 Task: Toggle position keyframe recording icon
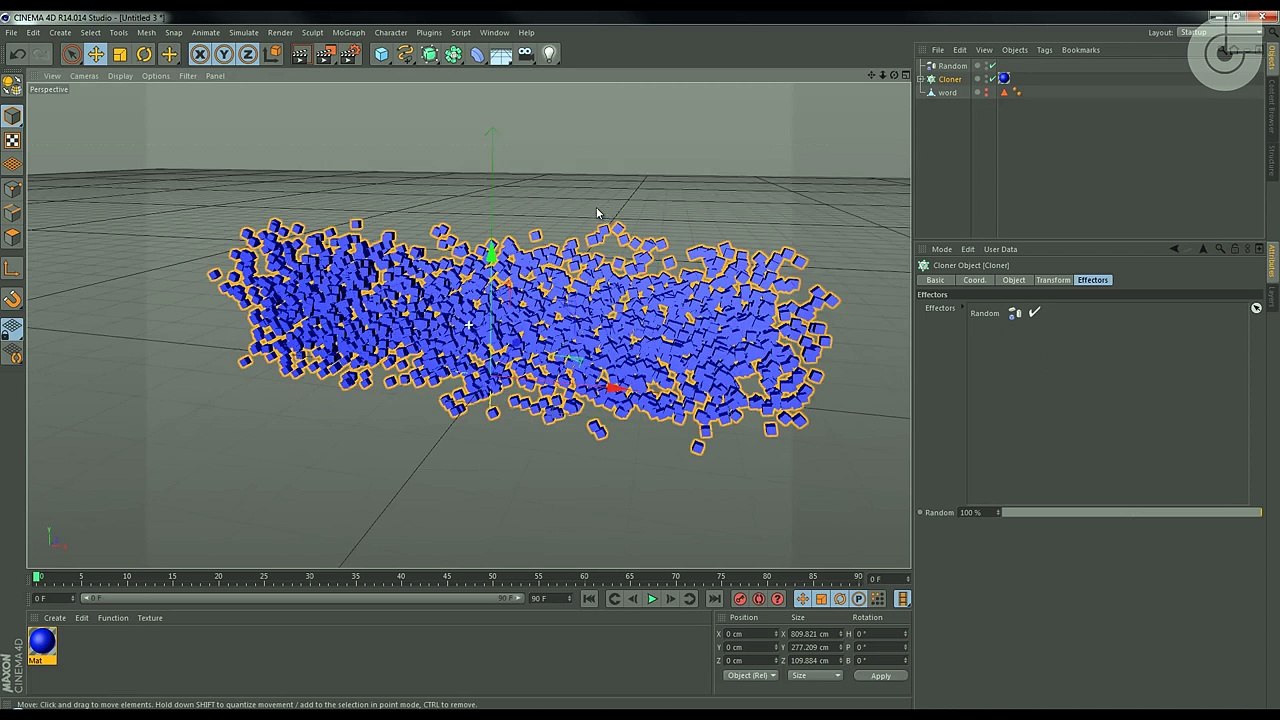[802, 599]
